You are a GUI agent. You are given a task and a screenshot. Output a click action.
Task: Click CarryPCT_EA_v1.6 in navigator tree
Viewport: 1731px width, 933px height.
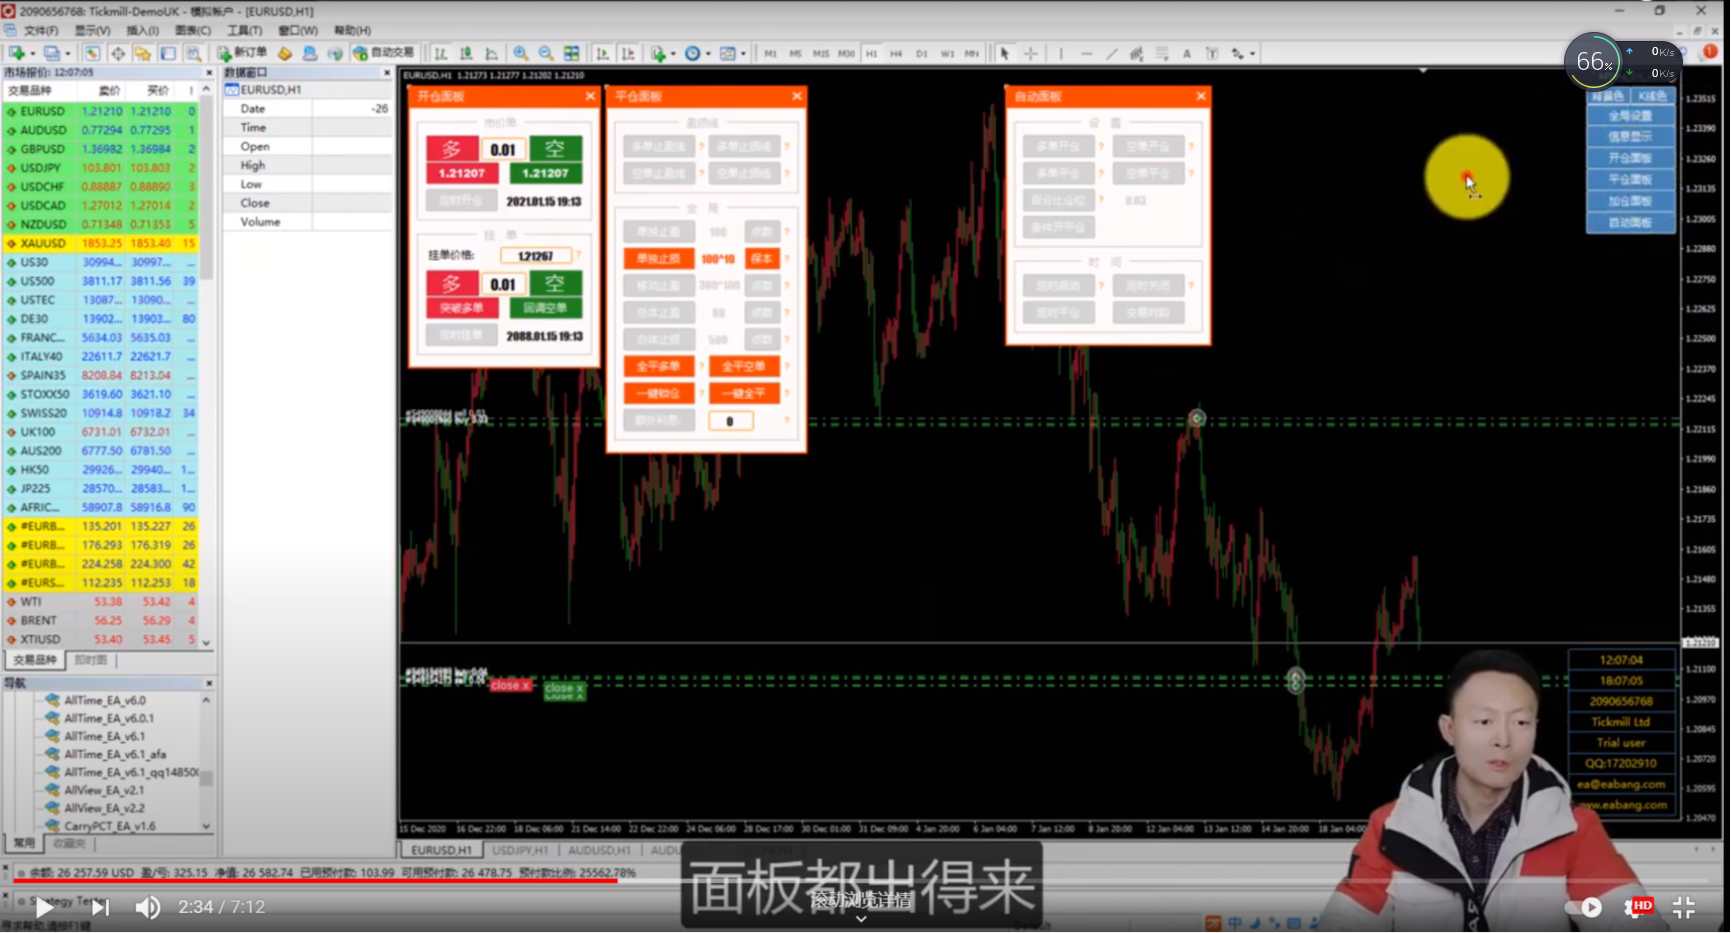(110, 826)
